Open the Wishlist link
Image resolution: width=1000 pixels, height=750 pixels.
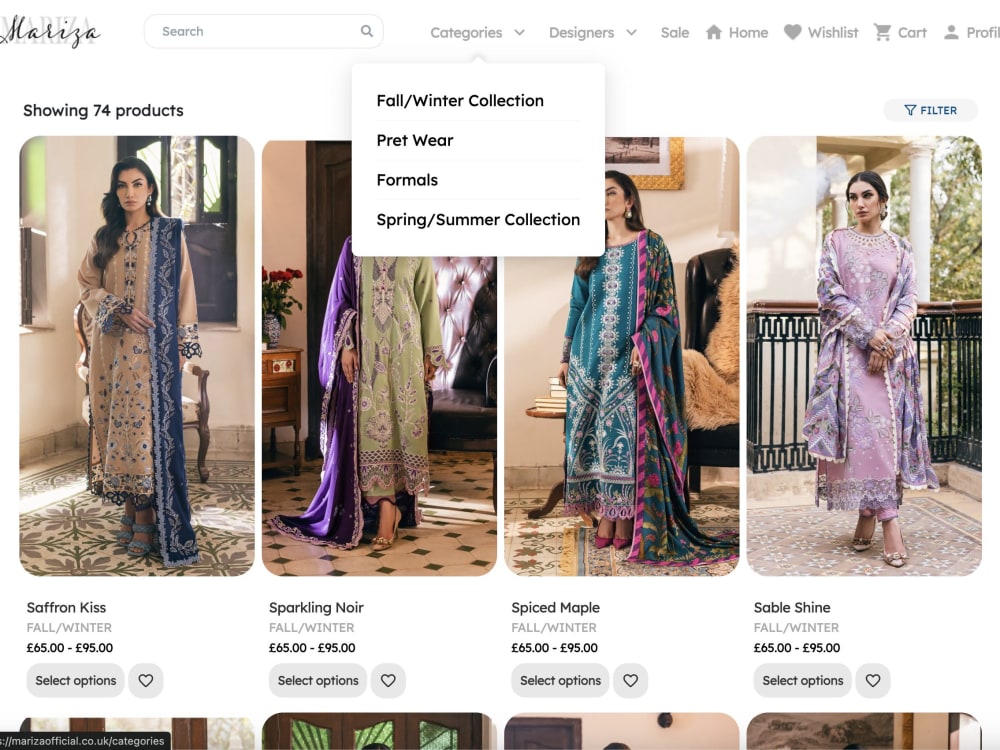click(x=833, y=33)
